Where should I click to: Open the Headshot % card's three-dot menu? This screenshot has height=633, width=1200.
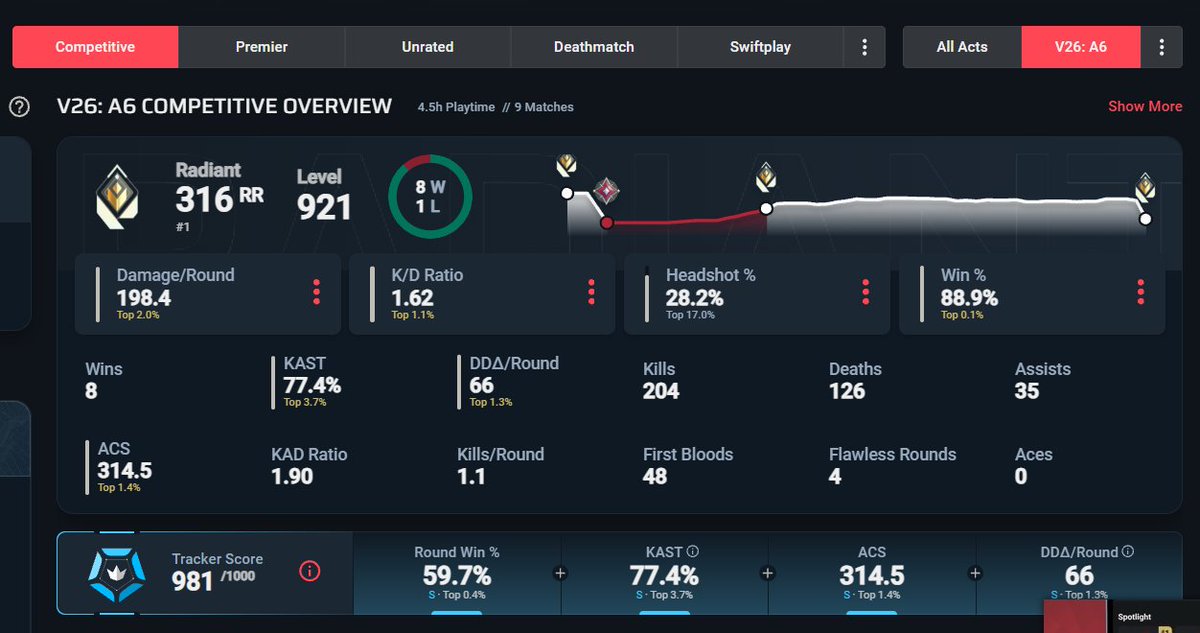point(866,292)
